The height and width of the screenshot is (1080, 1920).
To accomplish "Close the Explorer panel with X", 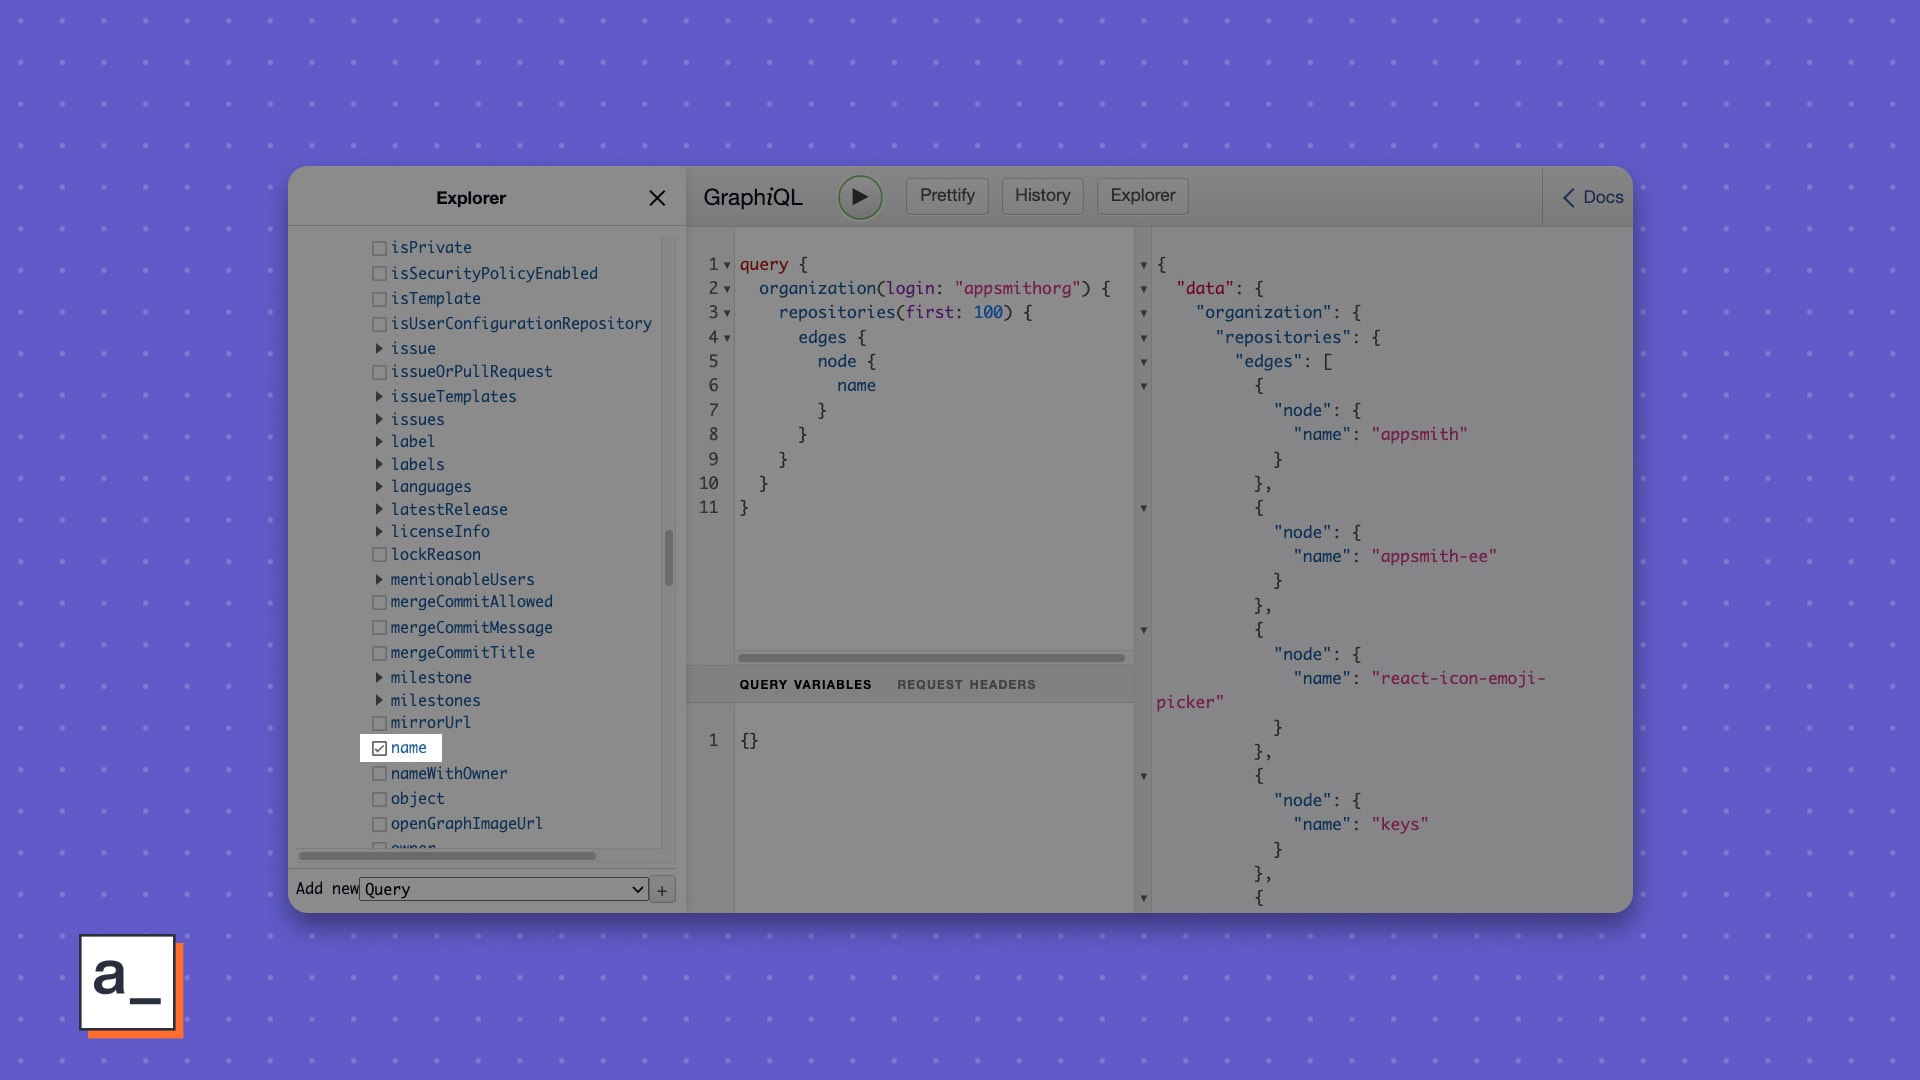I will click(657, 198).
